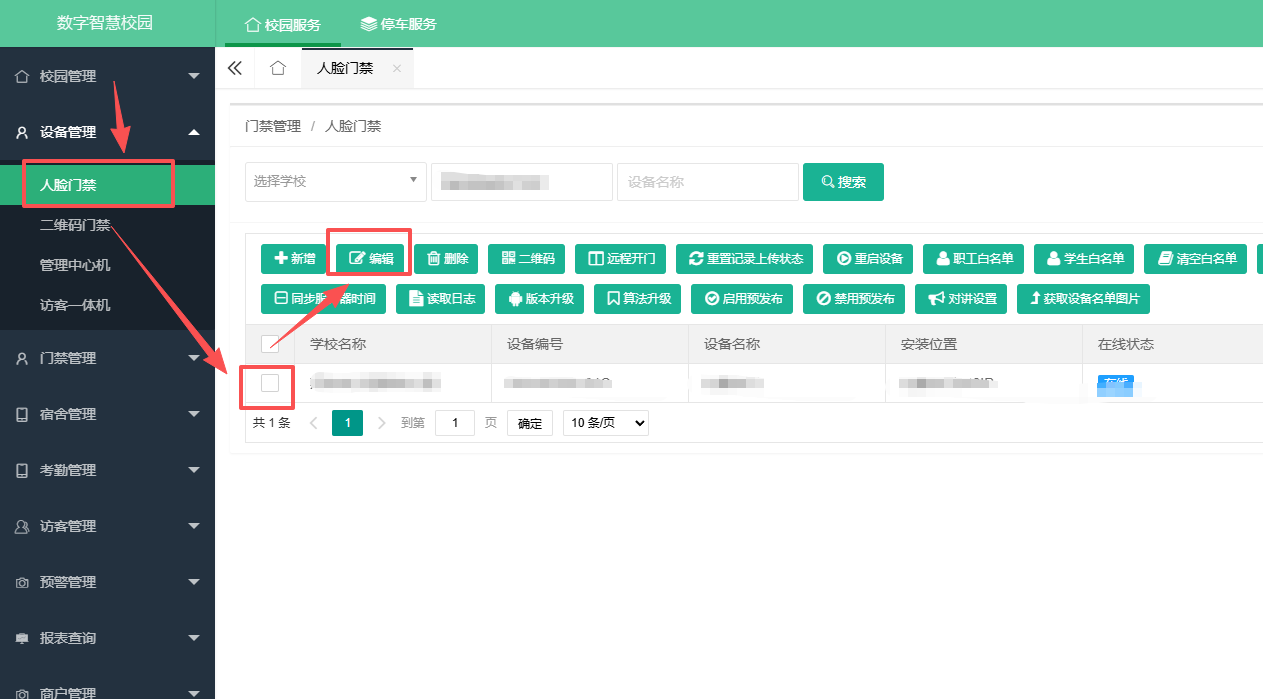Click the 删除 trash button
The height and width of the screenshot is (699, 1263).
pyautogui.click(x=446, y=258)
